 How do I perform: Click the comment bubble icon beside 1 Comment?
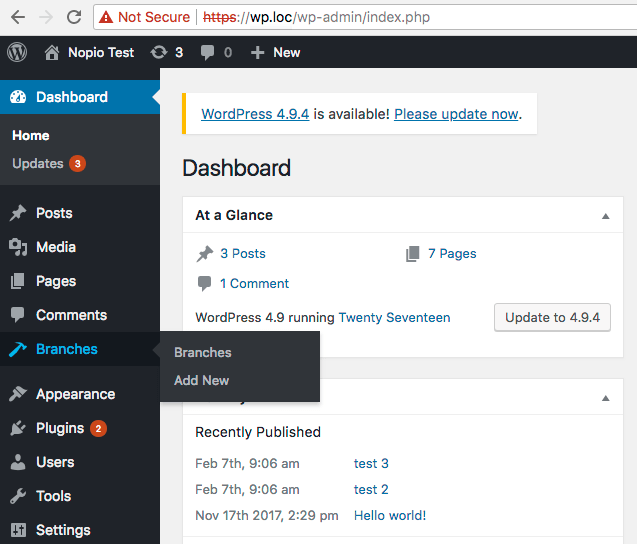tap(204, 284)
